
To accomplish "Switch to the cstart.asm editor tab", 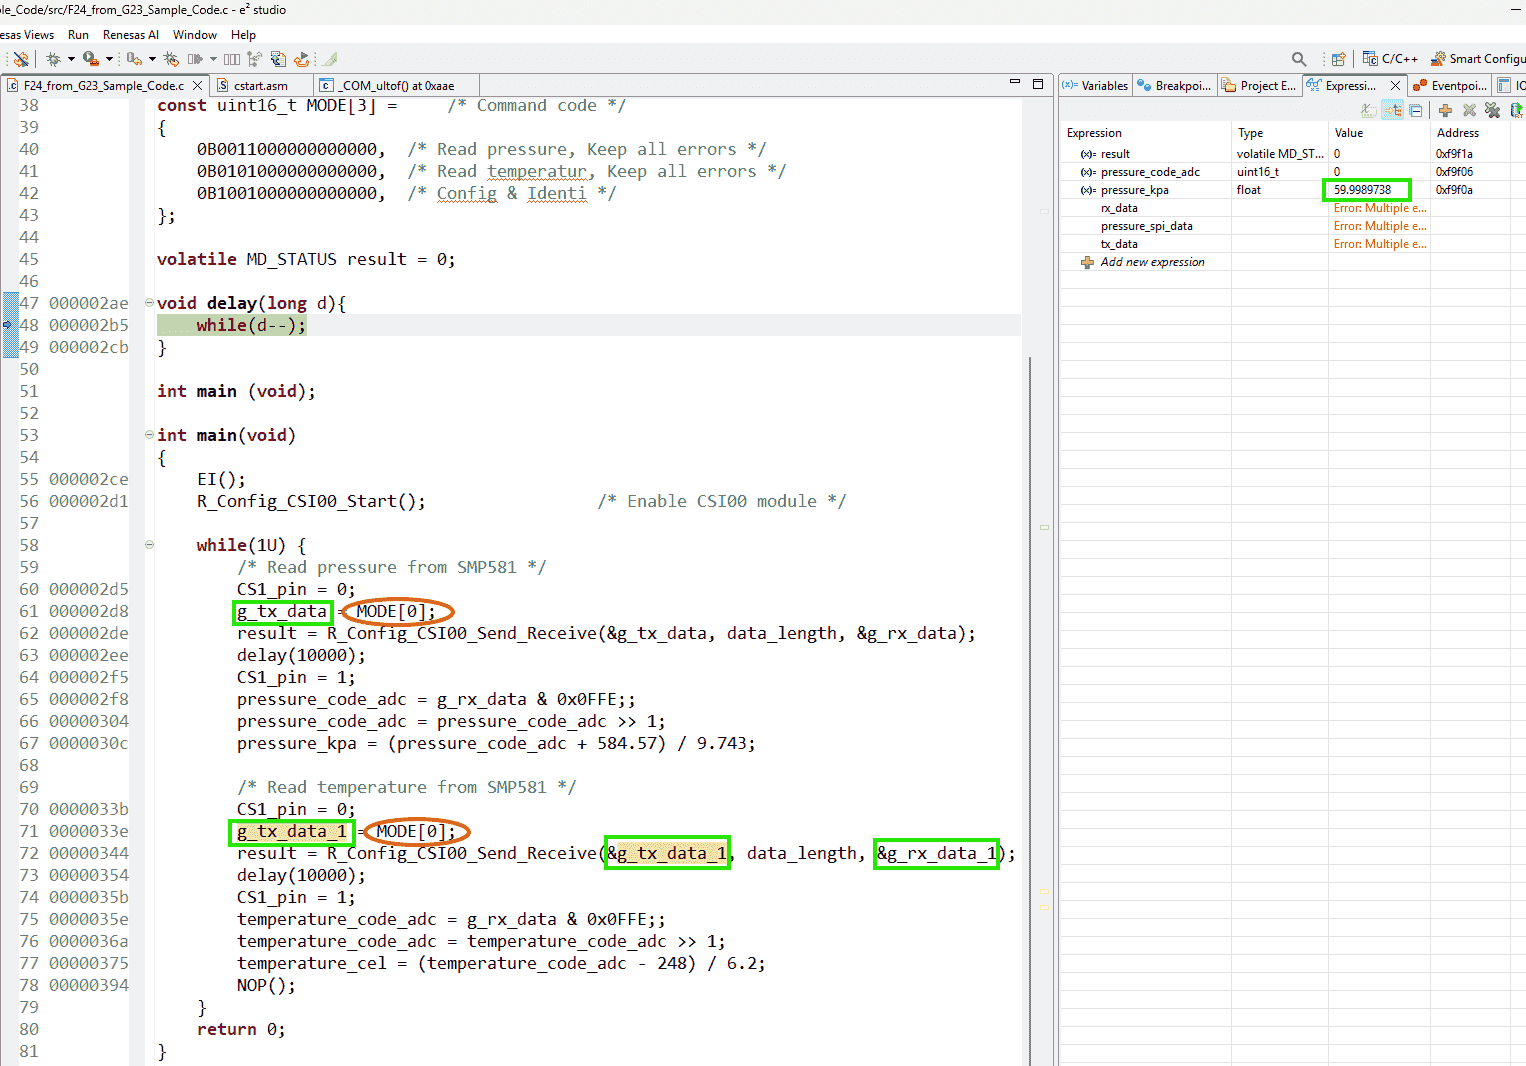I will coord(260,86).
